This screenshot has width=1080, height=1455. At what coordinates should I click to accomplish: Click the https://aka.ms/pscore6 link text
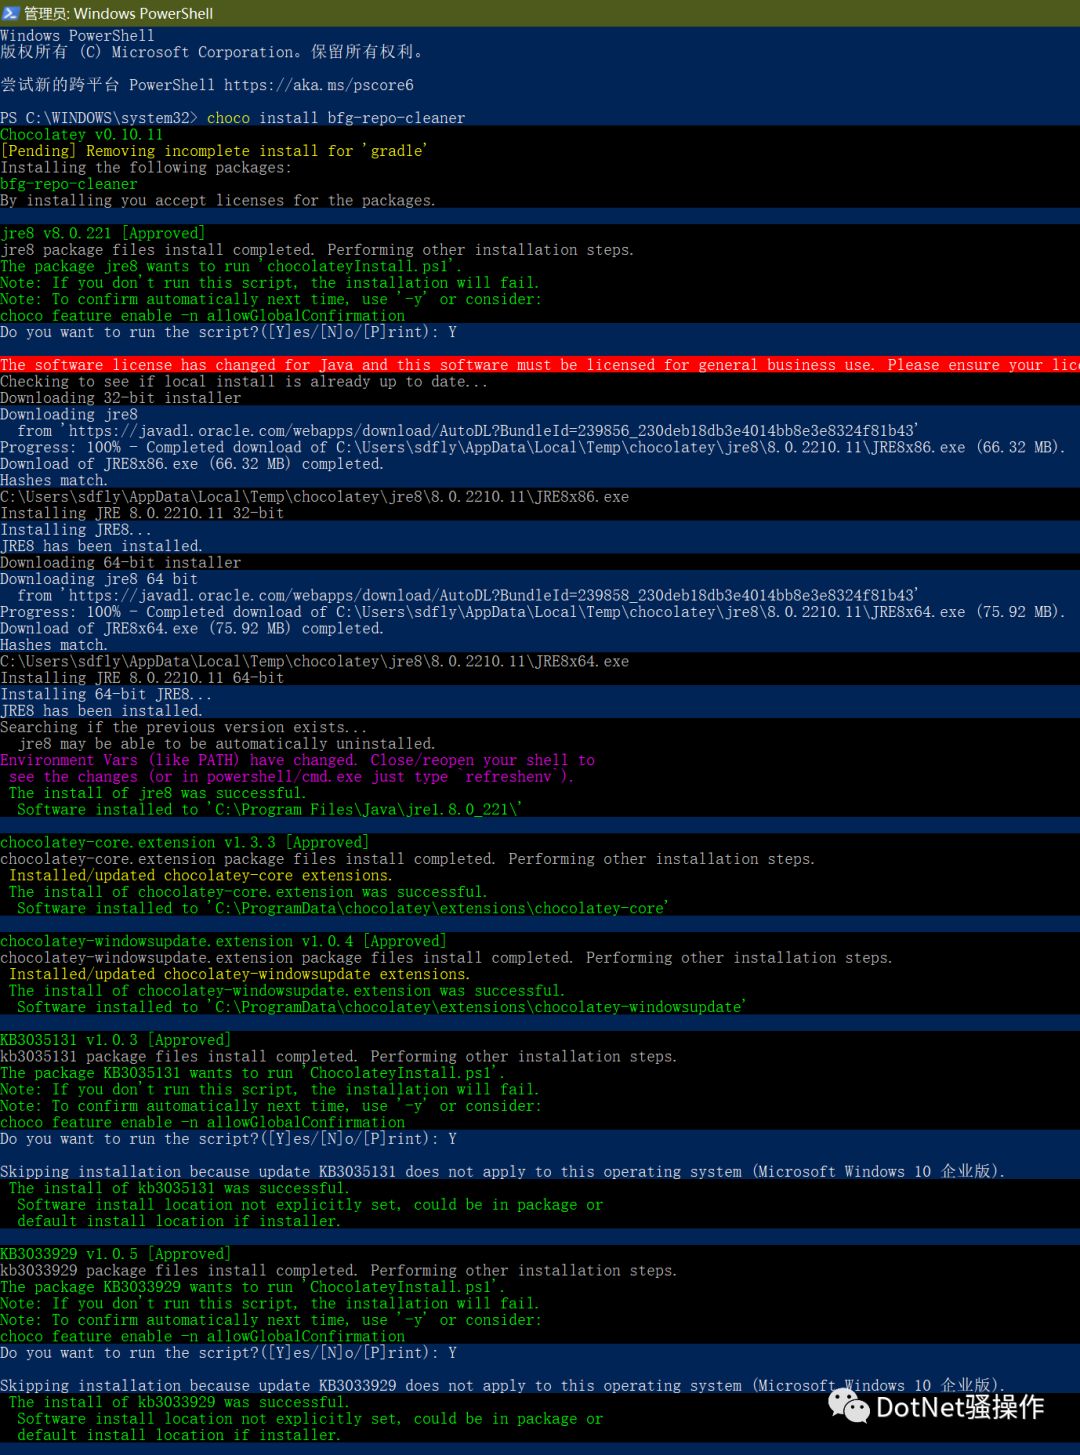[x=318, y=85]
